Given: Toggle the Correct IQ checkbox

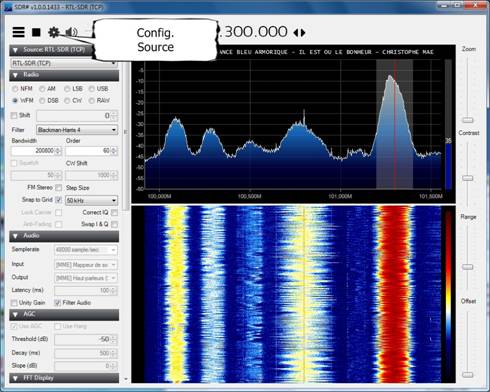Looking at the screenshot, I should coord(114,212).
